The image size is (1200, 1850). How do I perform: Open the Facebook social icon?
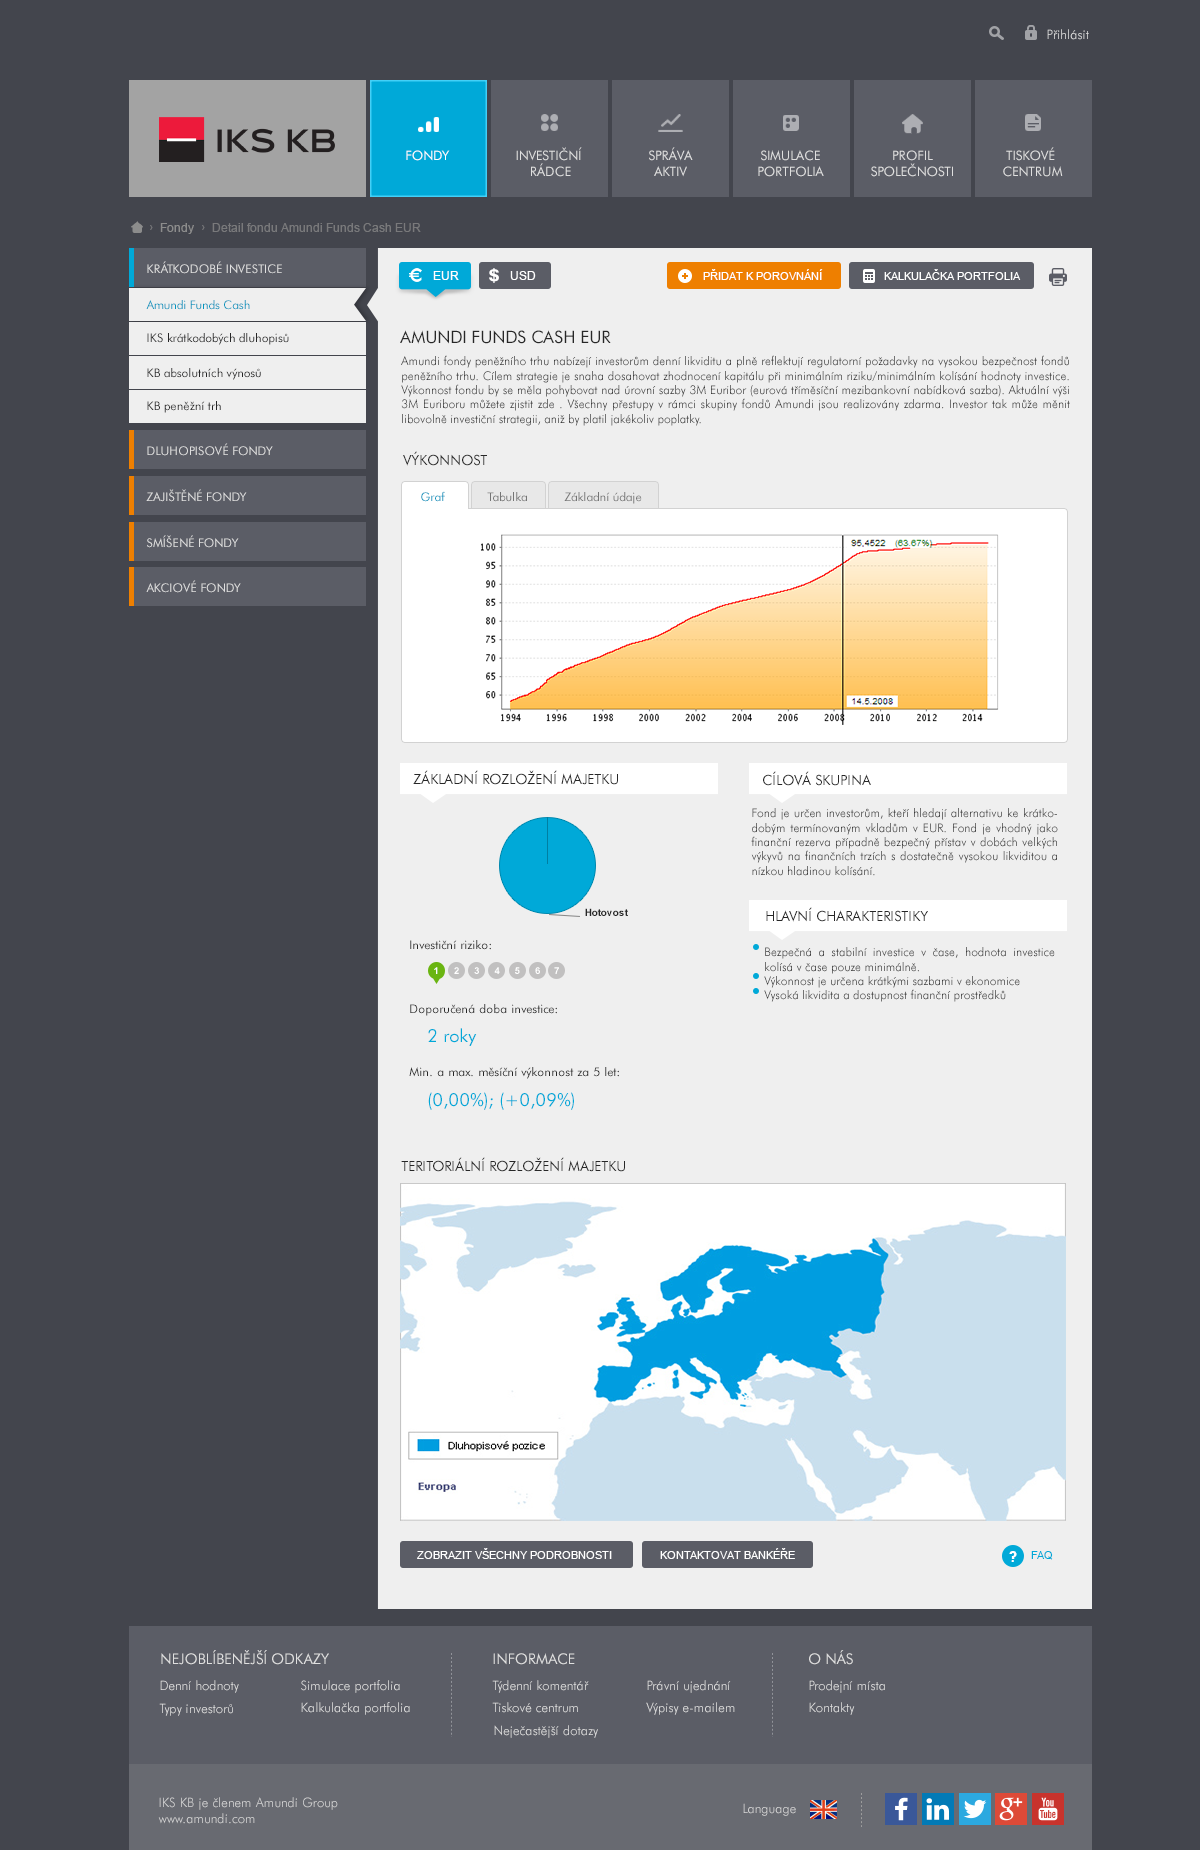point(901,1809)
